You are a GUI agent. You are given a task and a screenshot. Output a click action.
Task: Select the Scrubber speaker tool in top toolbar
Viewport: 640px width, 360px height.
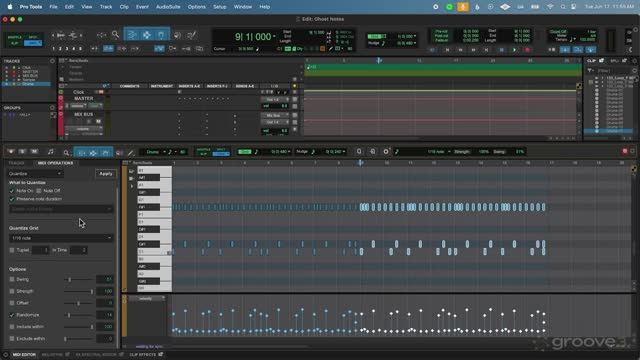(x=177, y=36)
